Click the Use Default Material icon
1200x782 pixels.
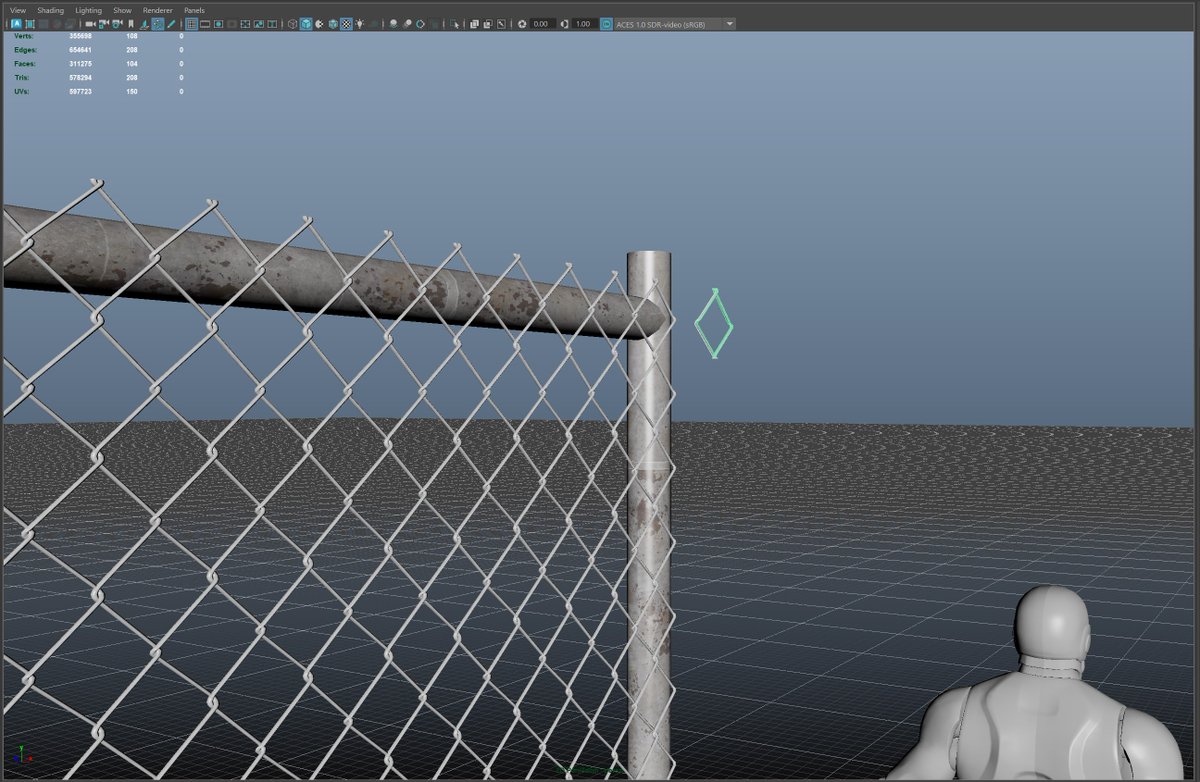click(x=319, y=24)
